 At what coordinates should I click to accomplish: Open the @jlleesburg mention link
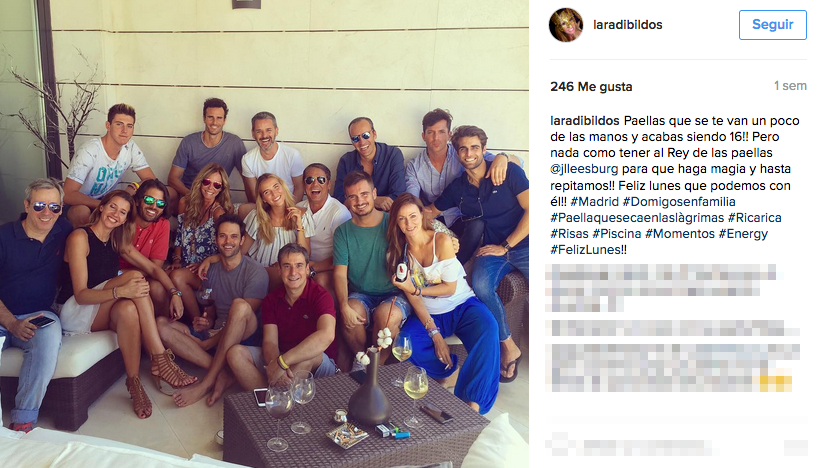pyautogui.click(x=584, y=169)
